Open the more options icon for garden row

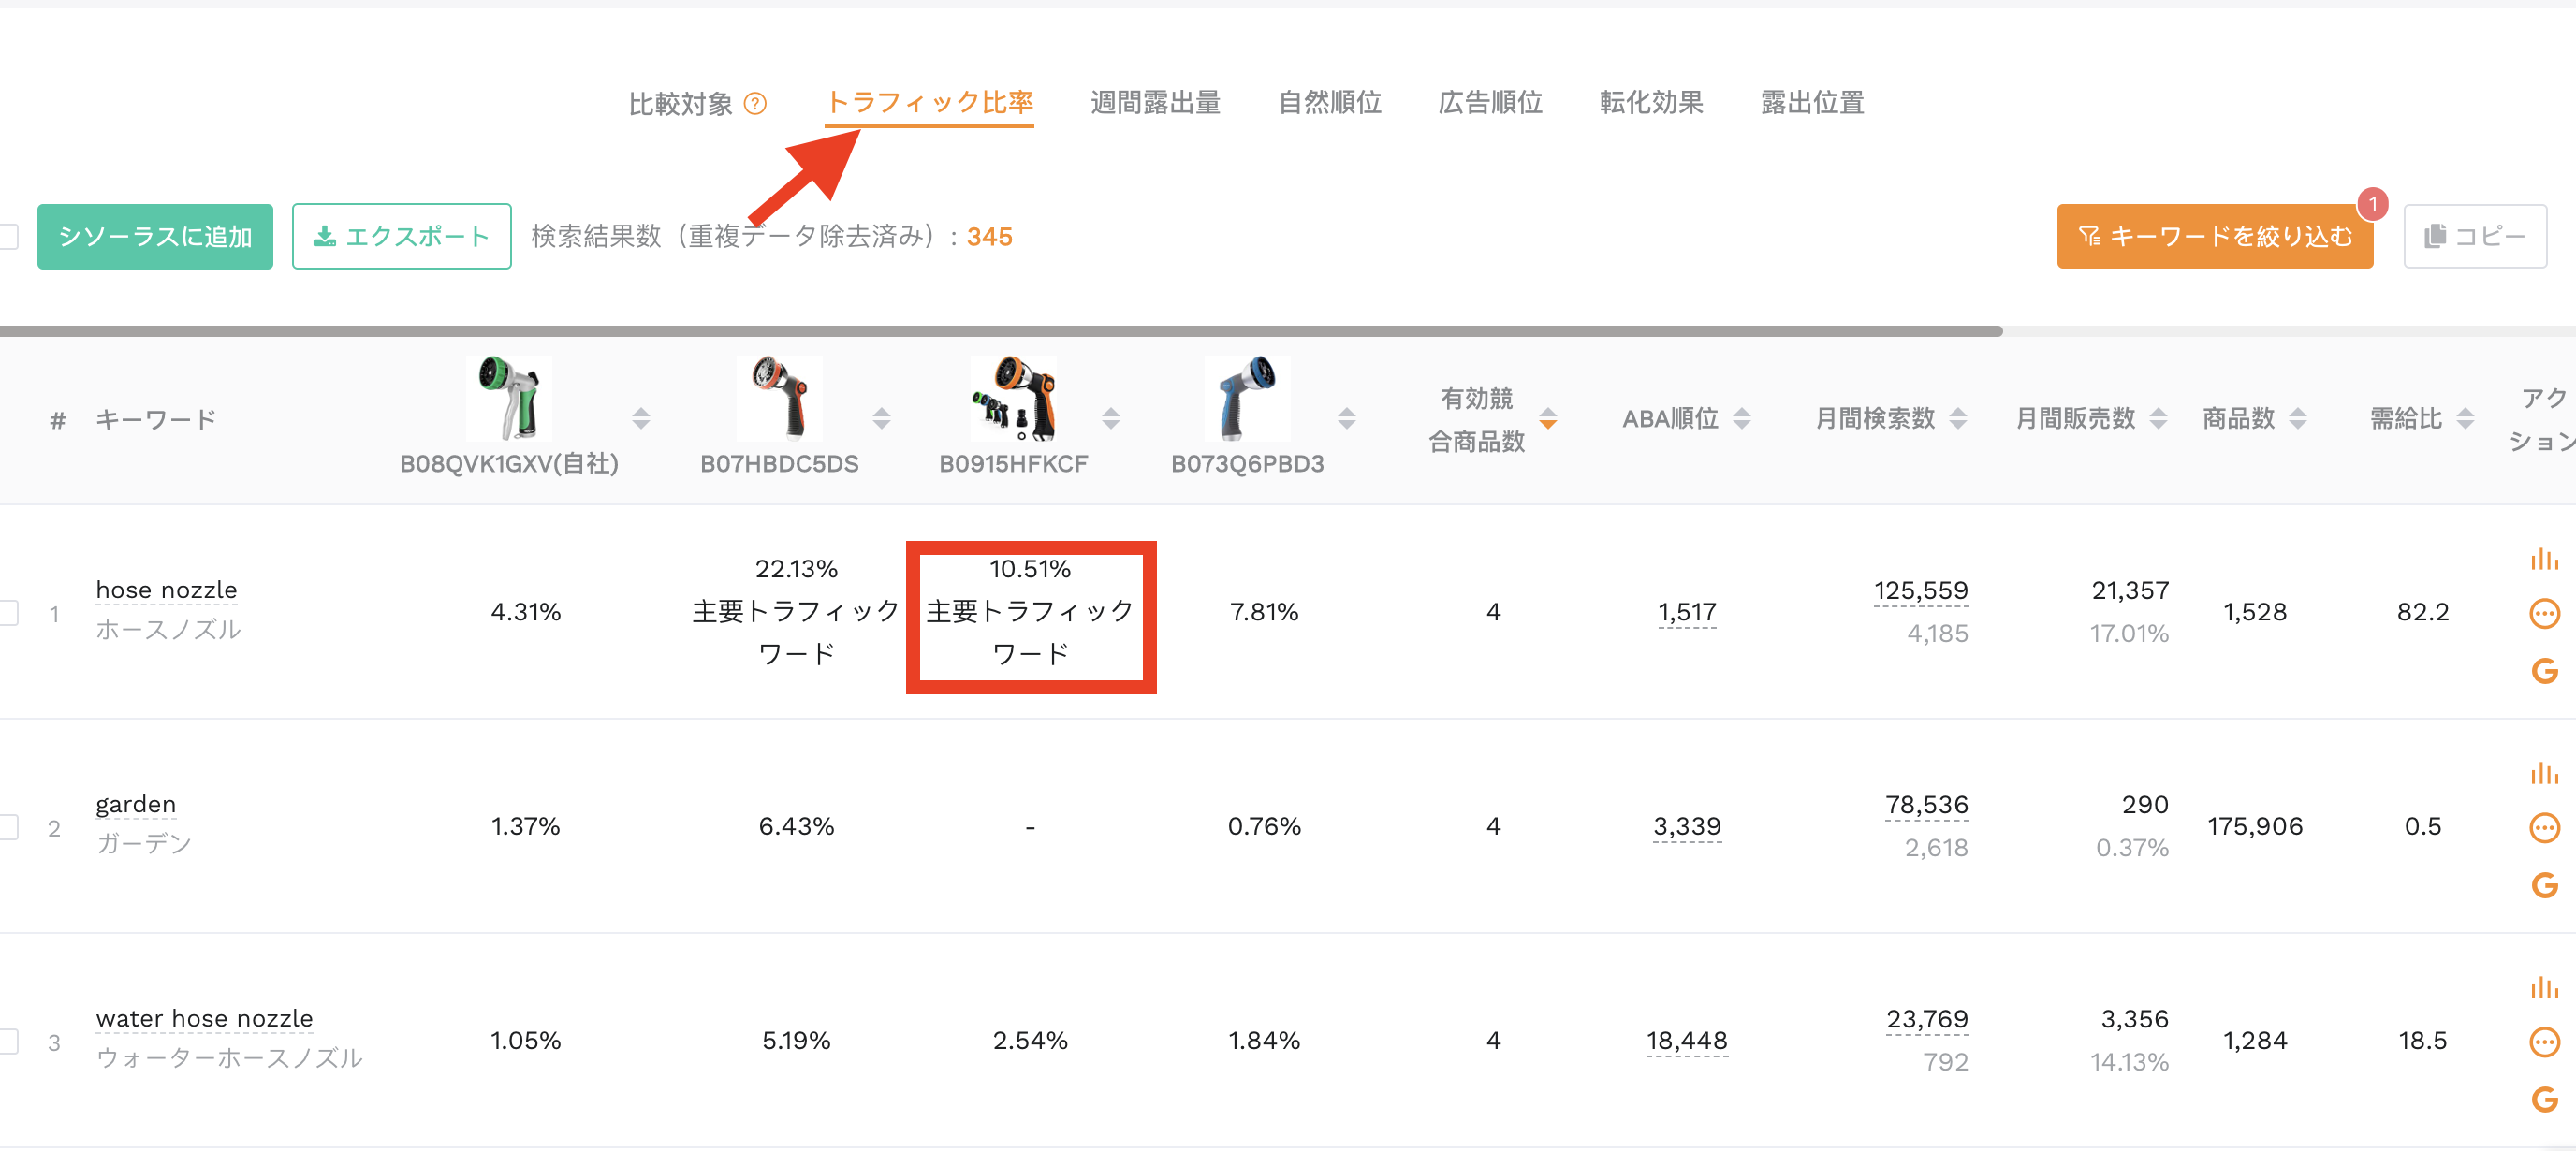coord(2544,828)
